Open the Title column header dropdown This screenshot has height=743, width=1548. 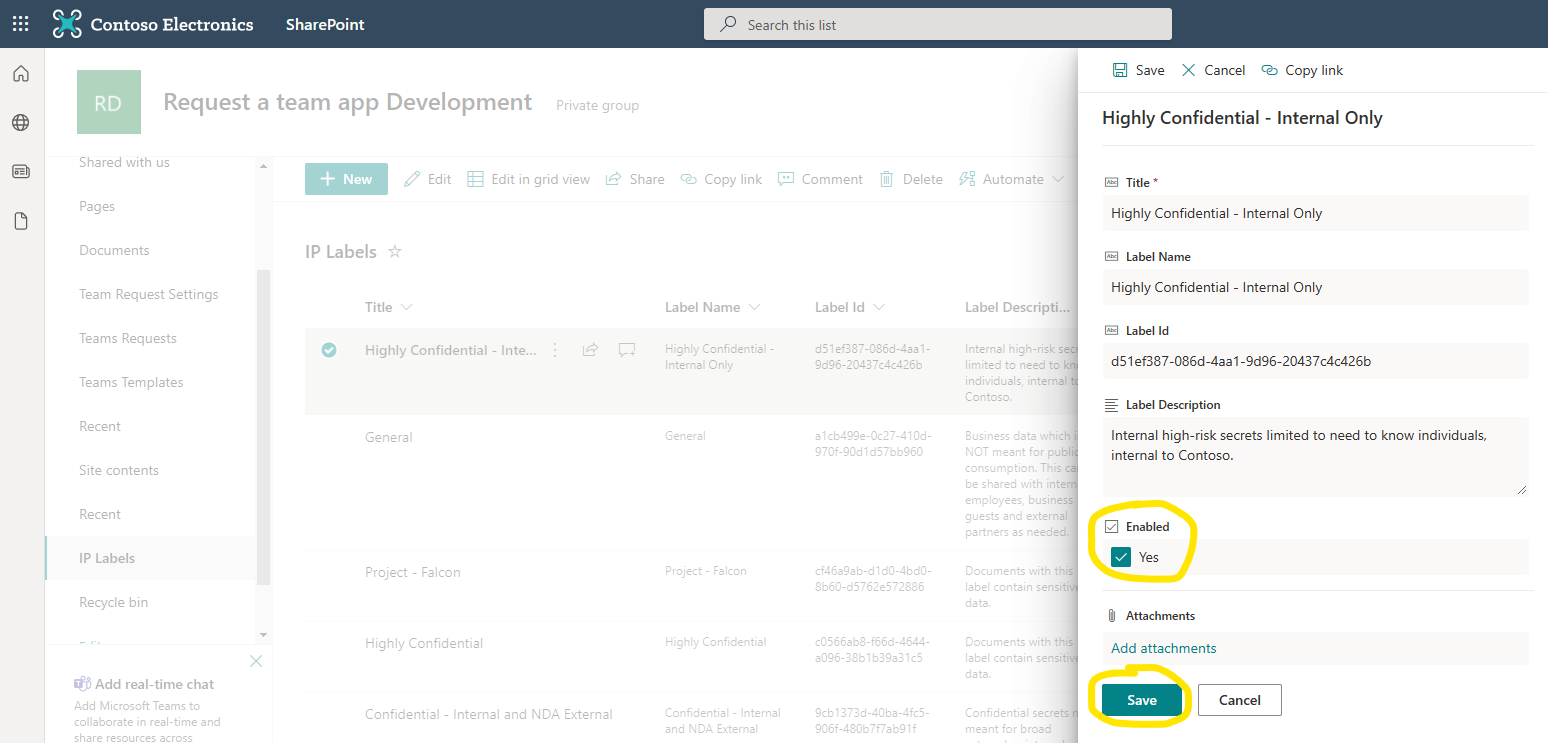coord(388,307)
